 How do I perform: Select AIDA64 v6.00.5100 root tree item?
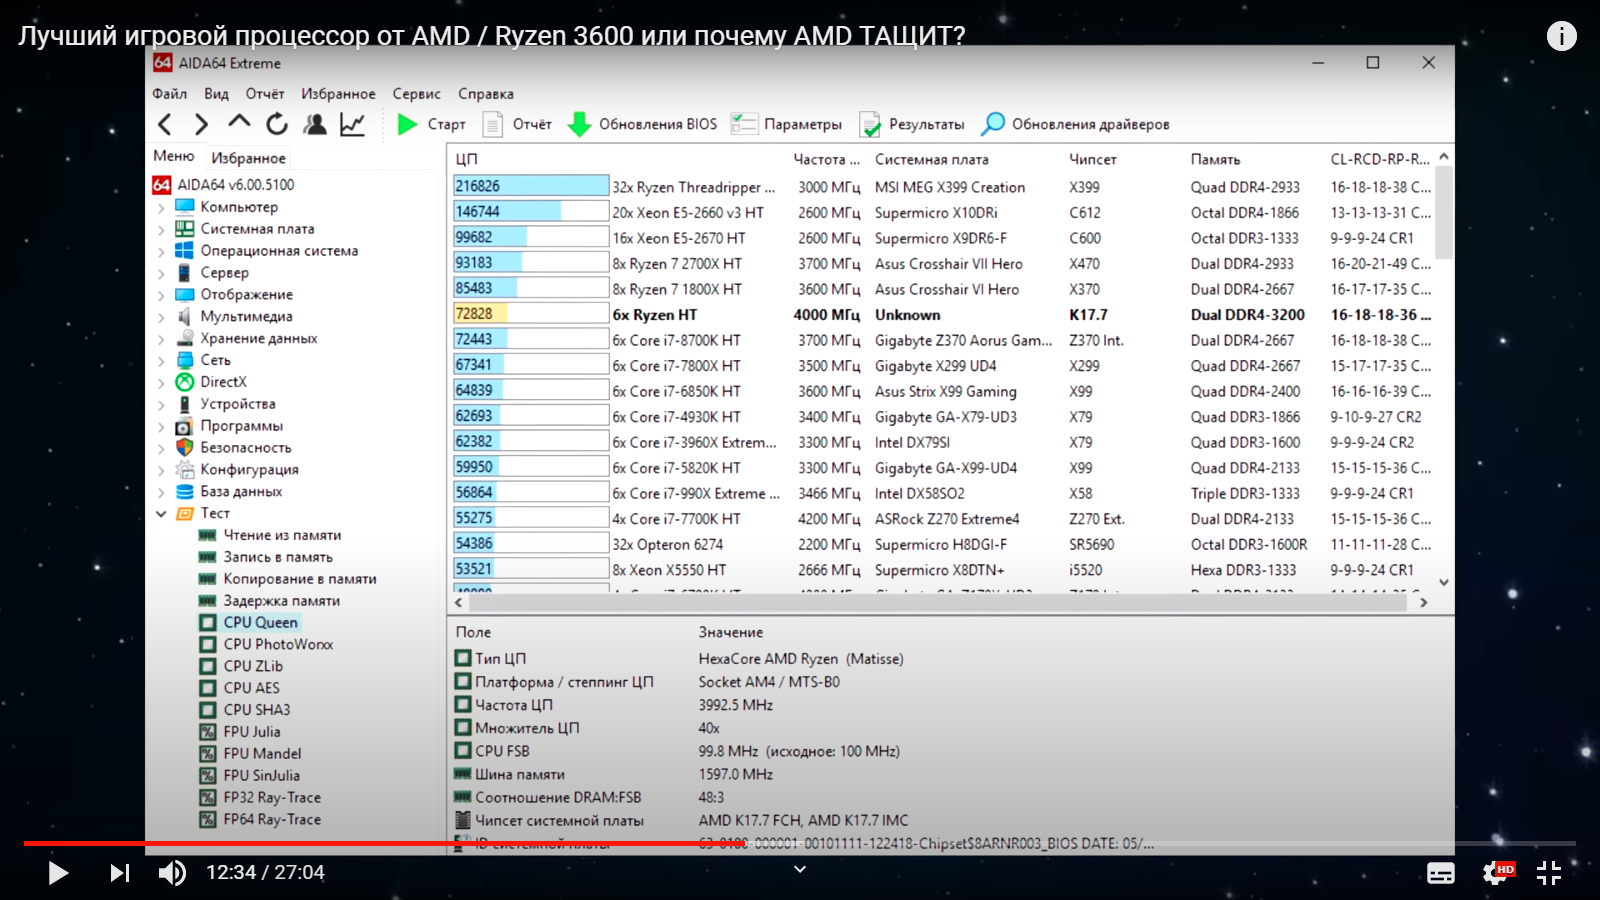(224, 185)
